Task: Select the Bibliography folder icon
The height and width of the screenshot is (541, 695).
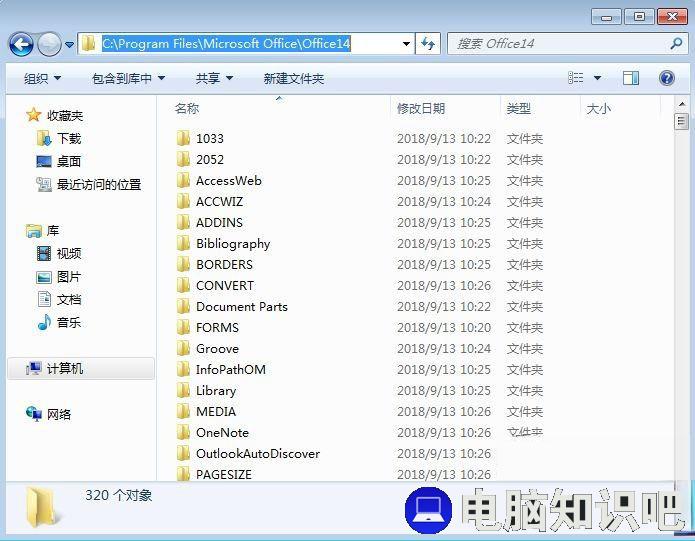Action: click(183, 243)
